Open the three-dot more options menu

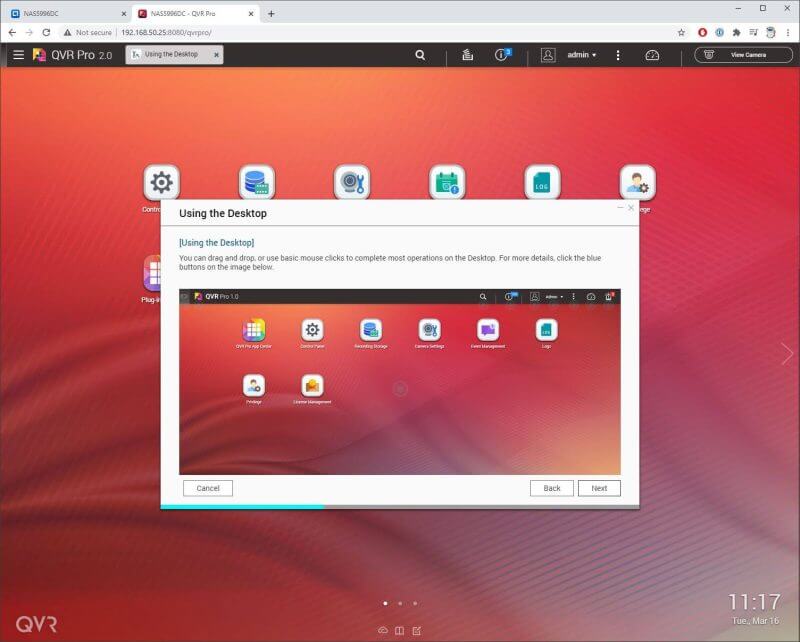tap(618, 55)
